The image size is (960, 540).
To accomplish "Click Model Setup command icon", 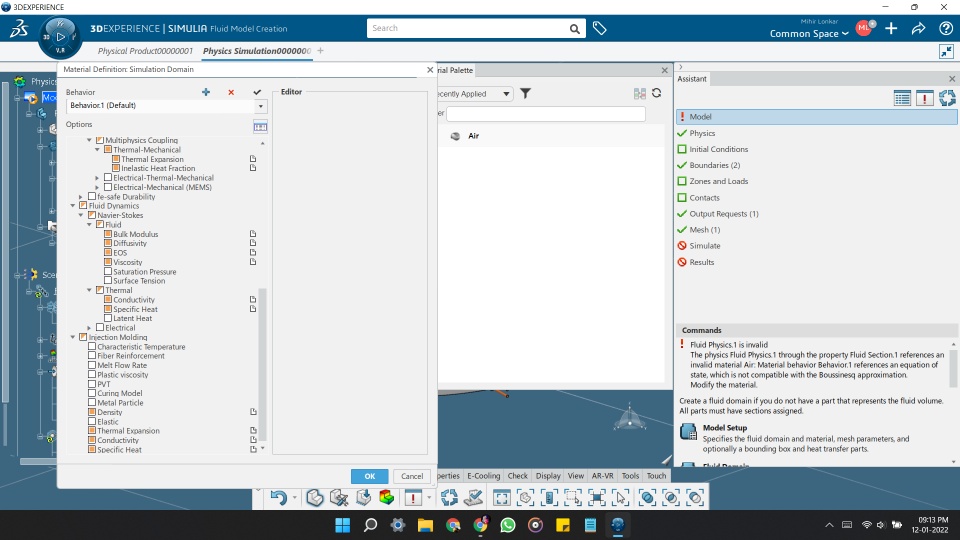I will (x=689, y=432).
